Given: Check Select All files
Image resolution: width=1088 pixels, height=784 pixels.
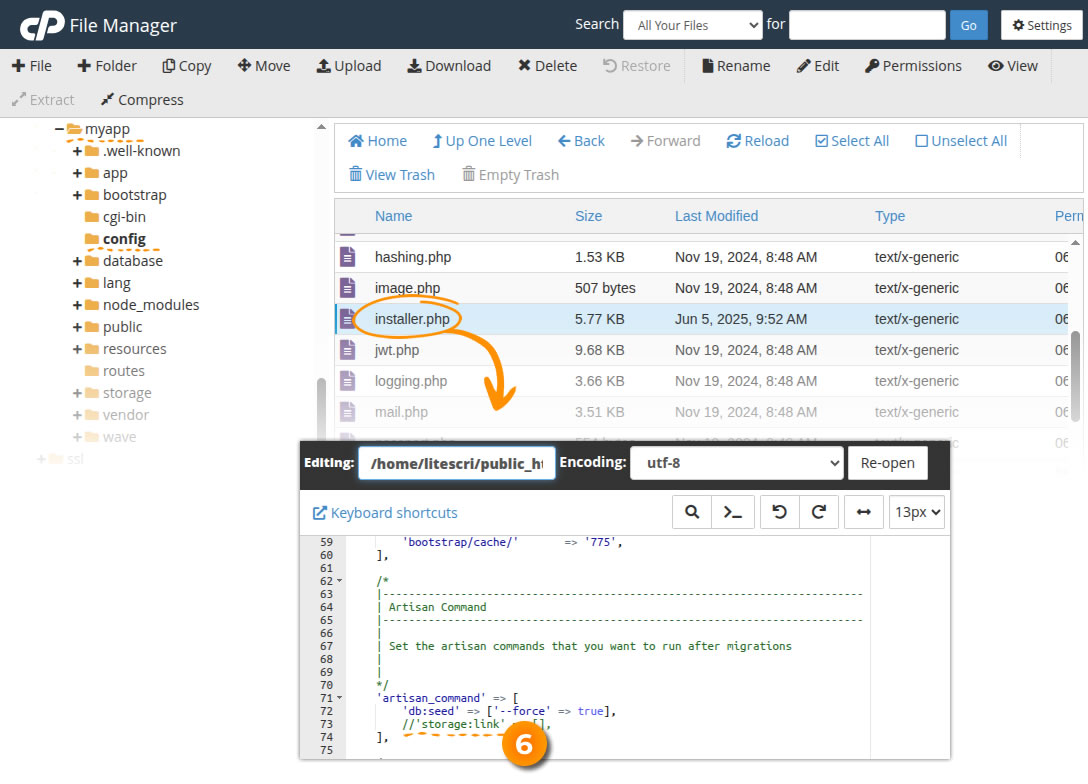Looking at the screenshot, I should click(852, 141).
